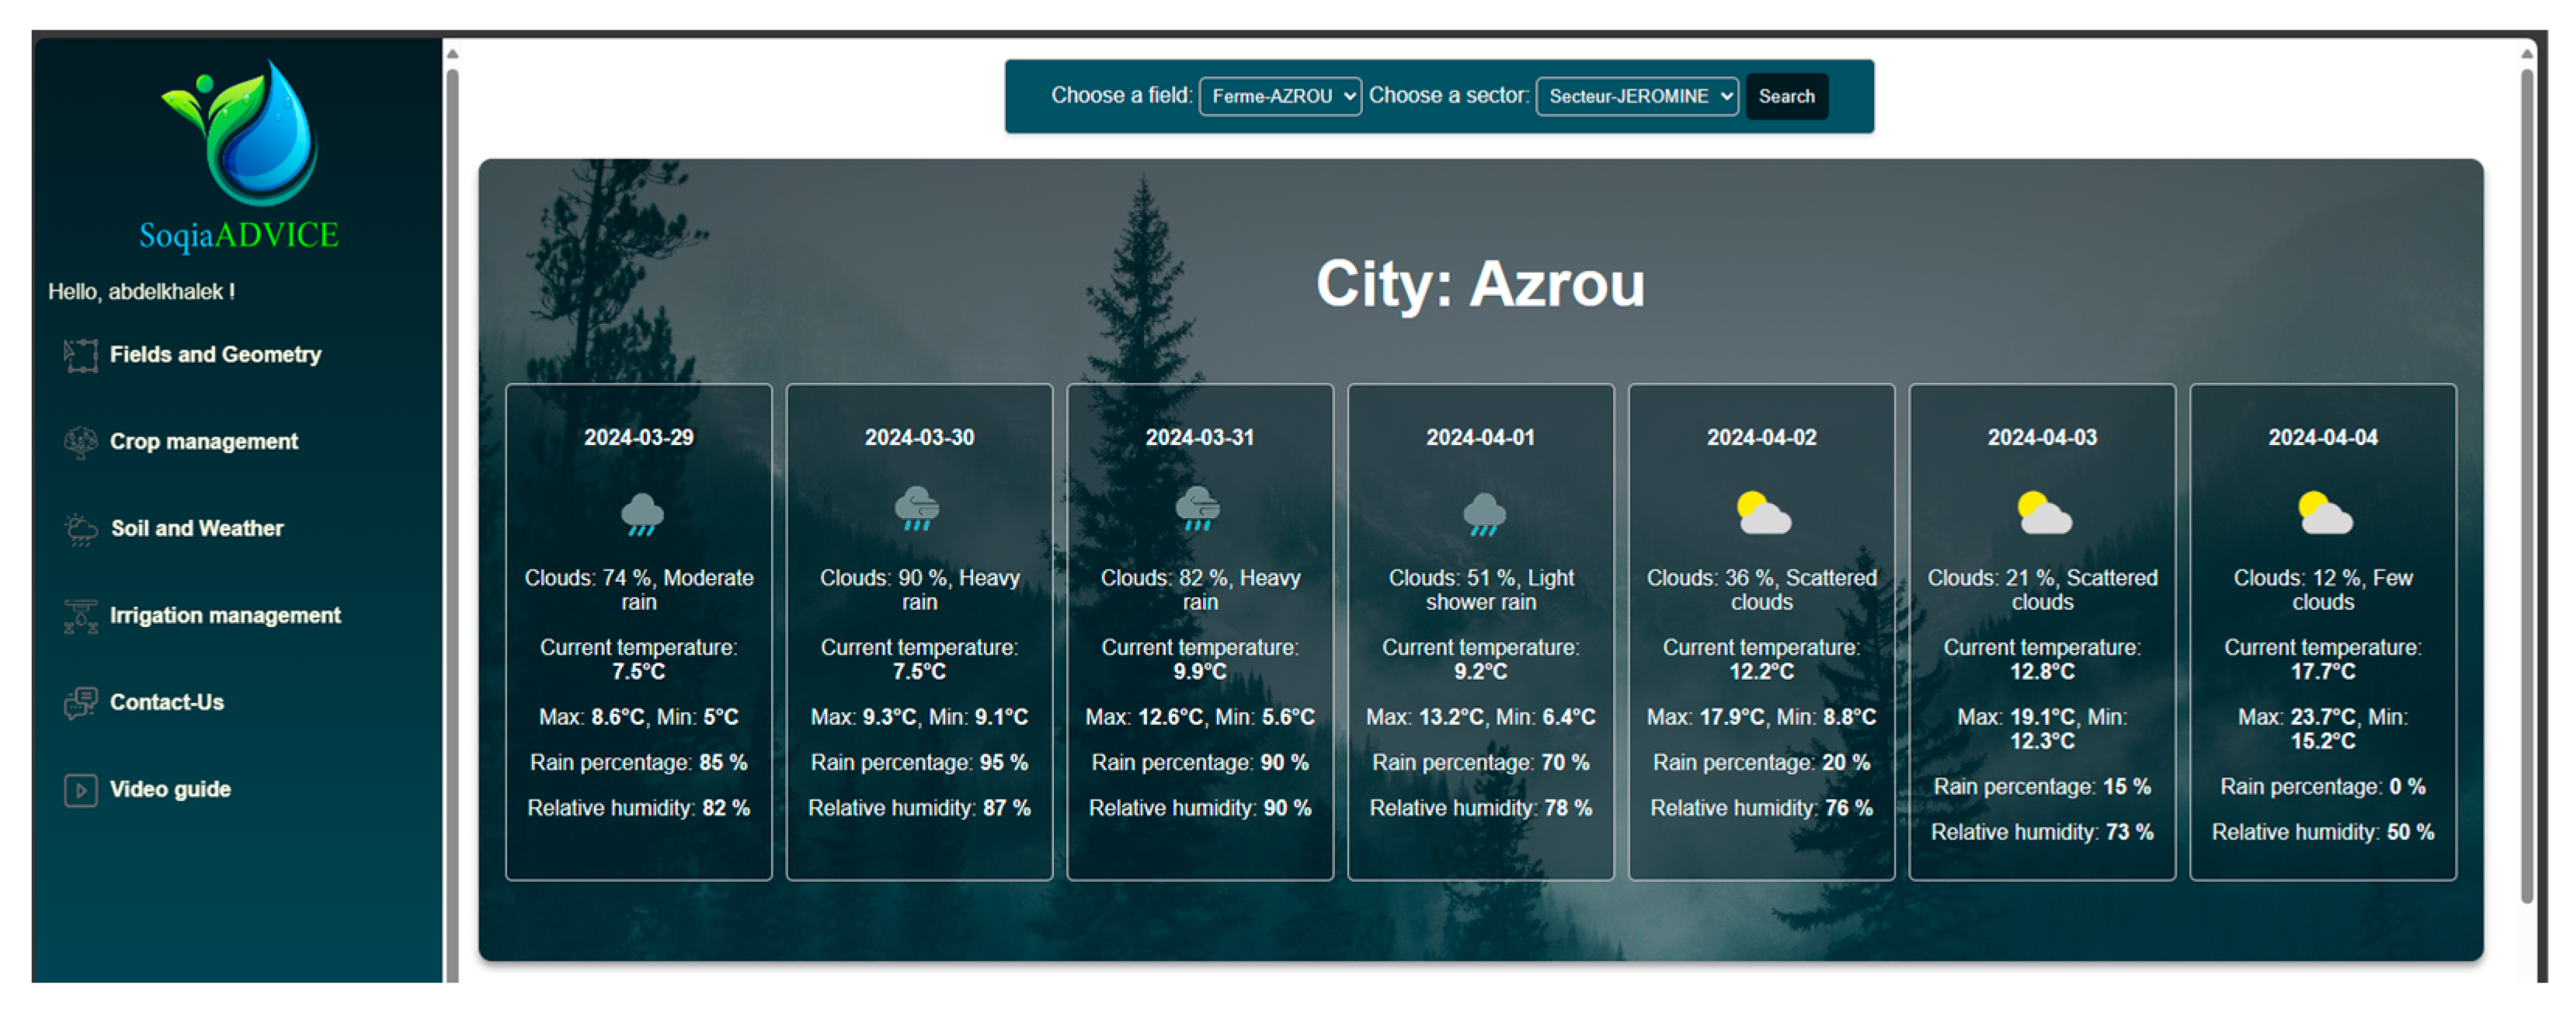The height and width of the screenshot is (1009, 2576).
Task: Click heavy rain icon on 2024-03-30 card
Action: [x=917, y=509]
